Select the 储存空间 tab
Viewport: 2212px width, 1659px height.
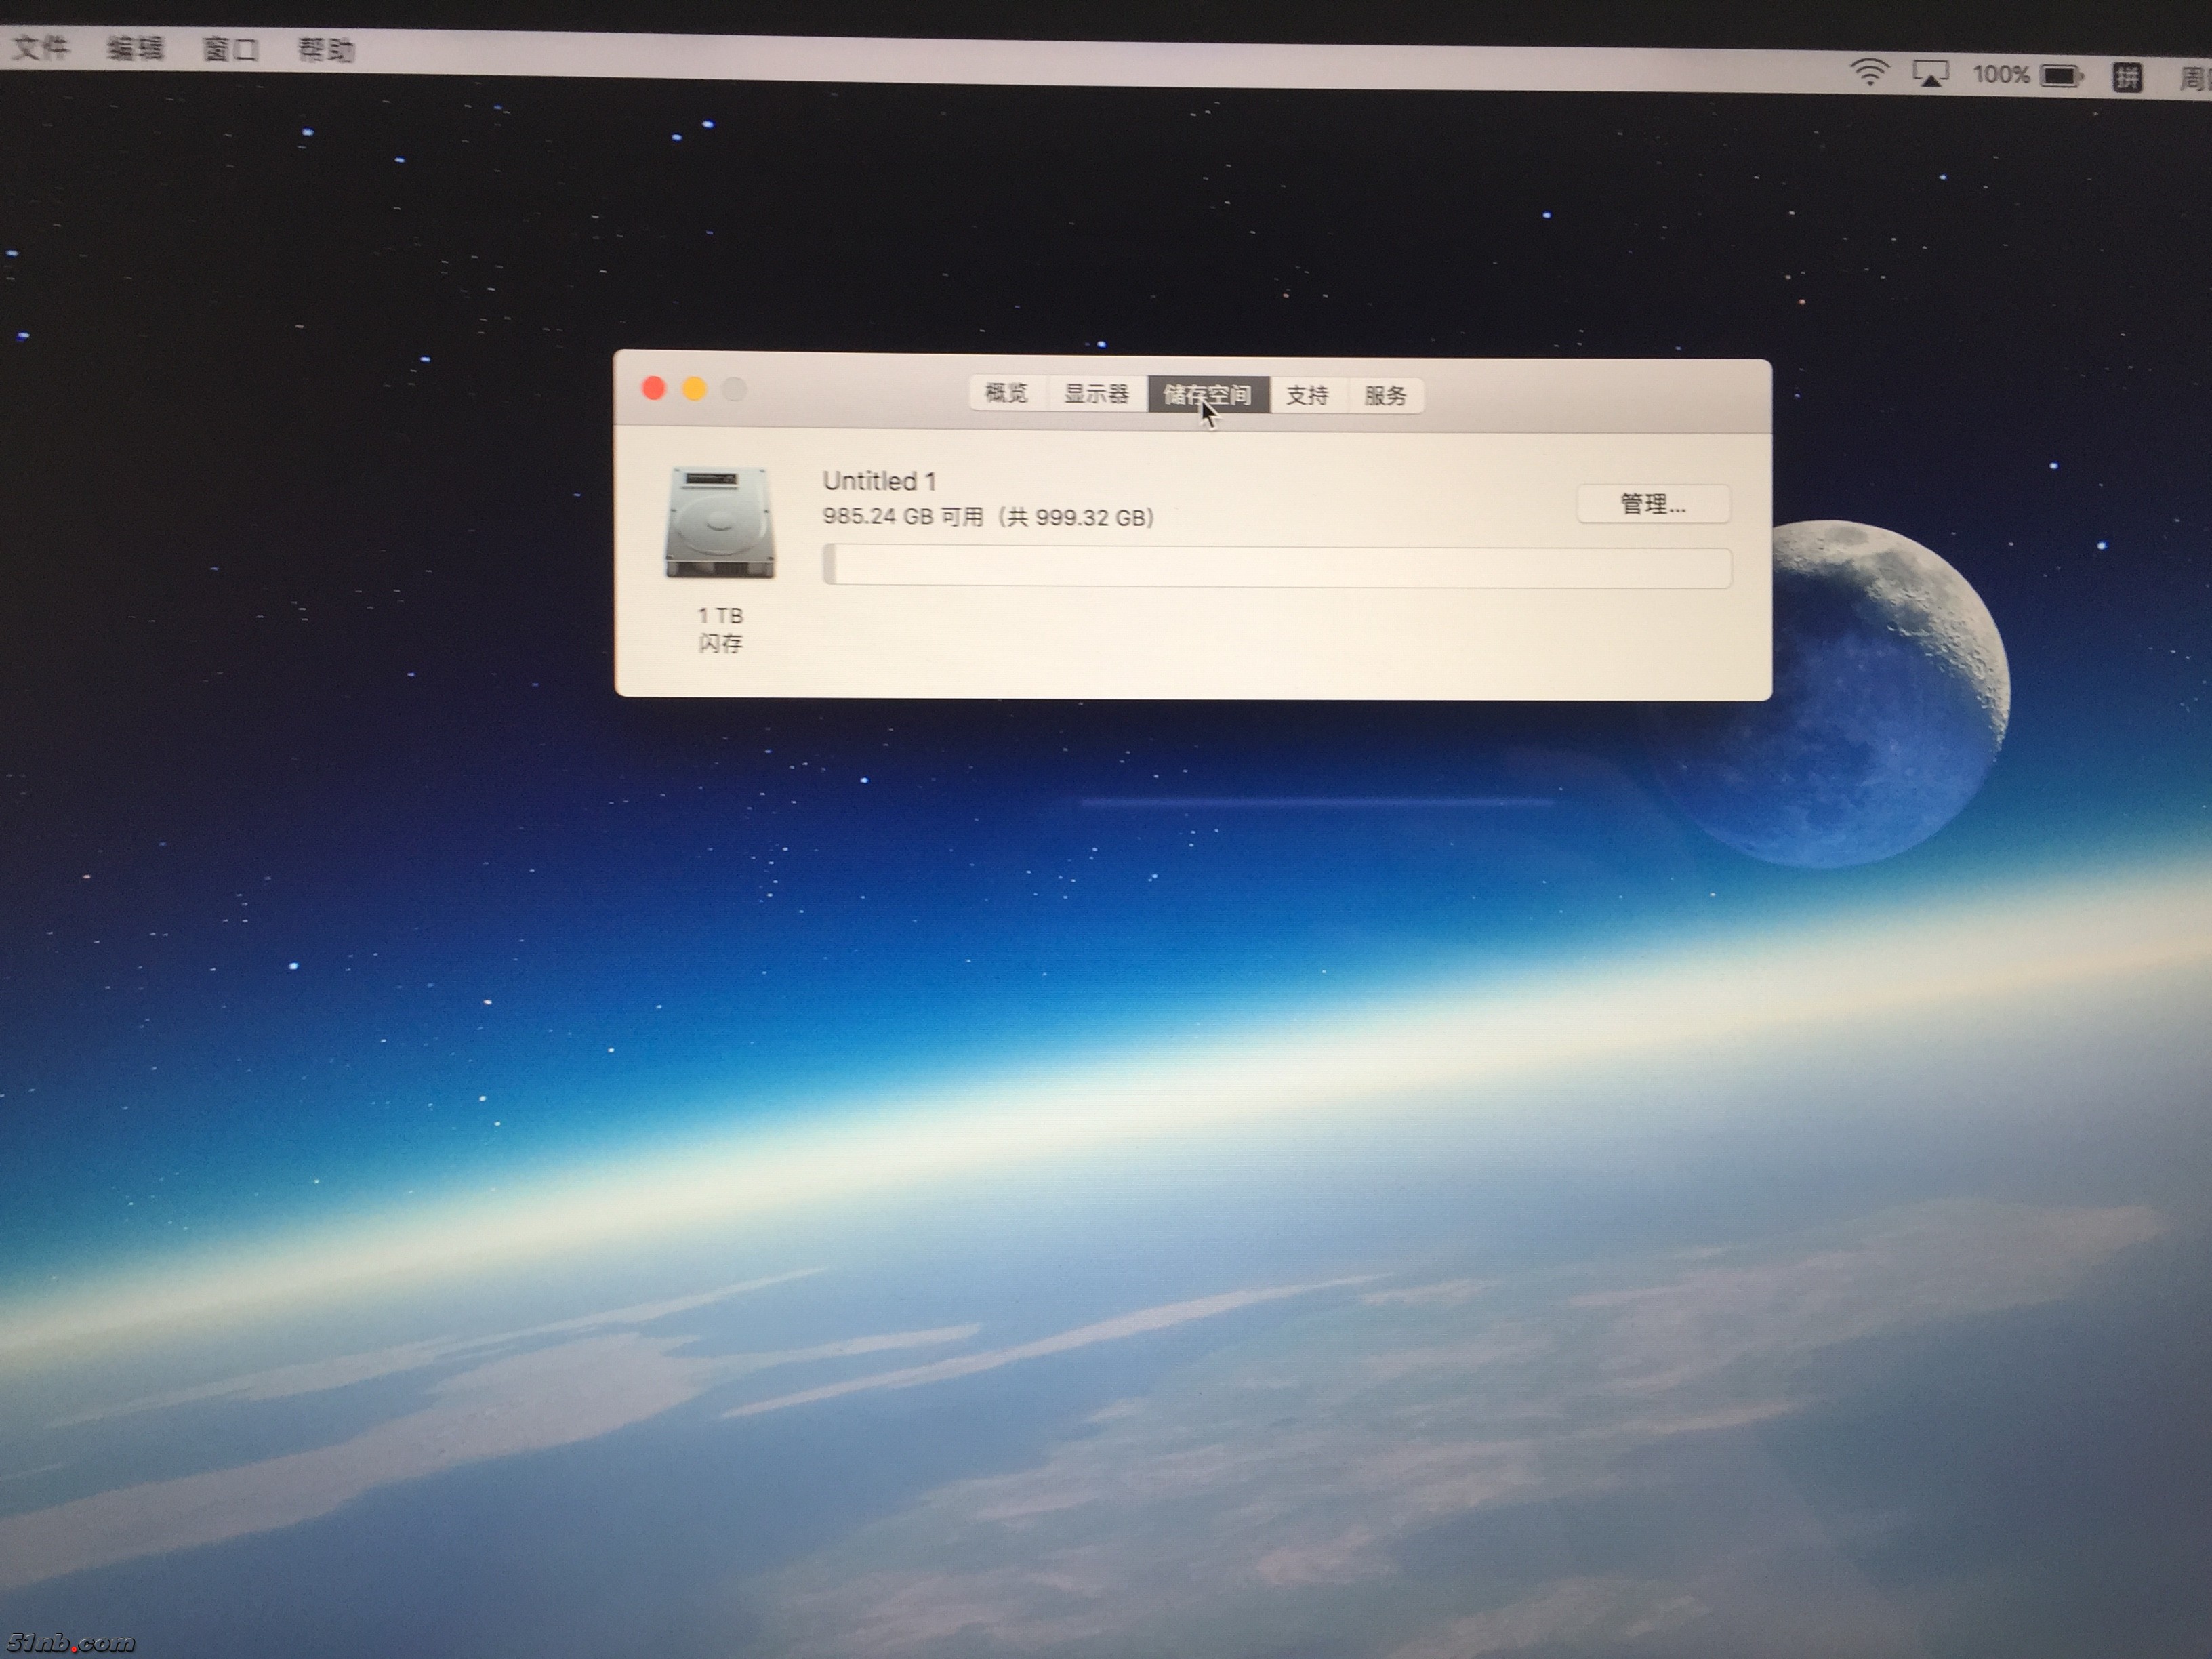pyautogui.click(x=1208, y=395)
